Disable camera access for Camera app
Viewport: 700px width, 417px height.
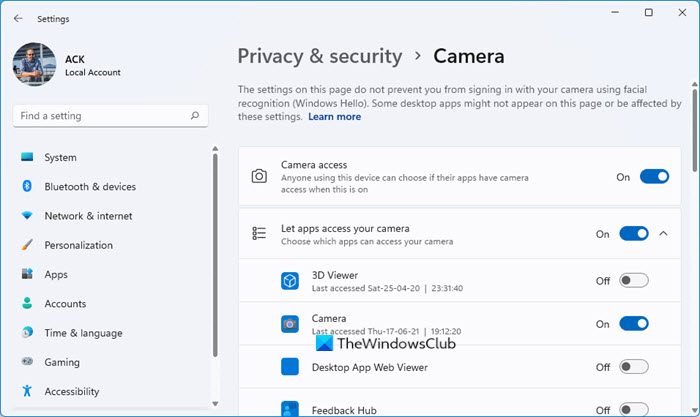pos(634,324)
